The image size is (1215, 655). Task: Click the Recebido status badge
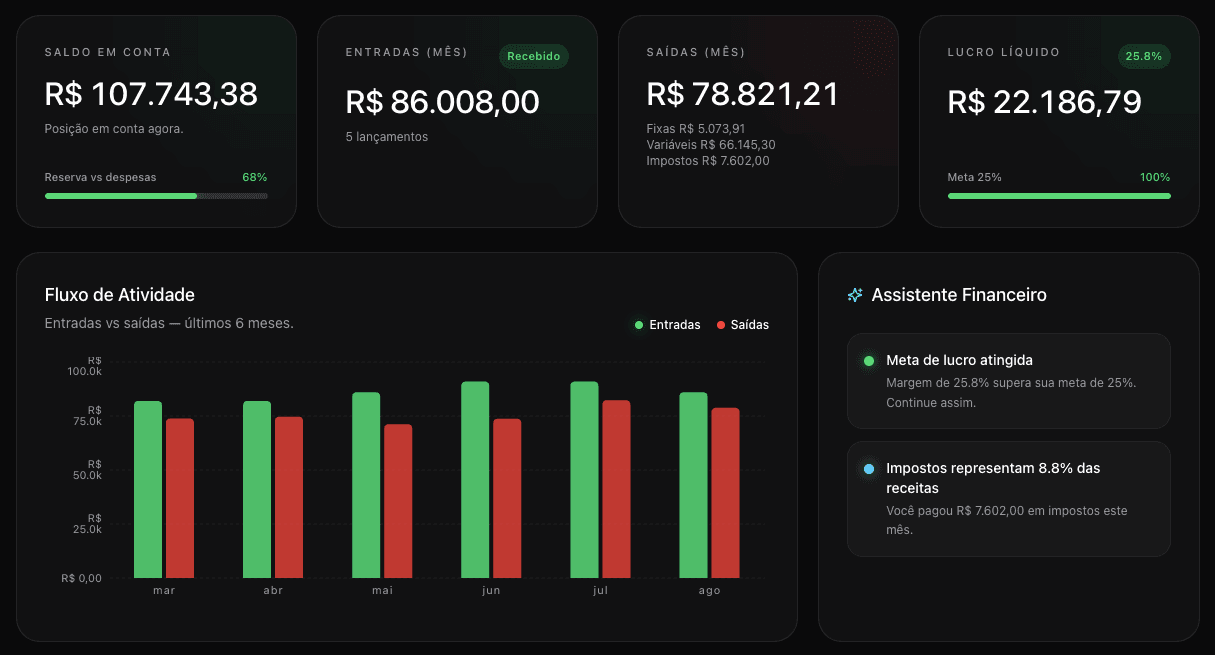(534, 56)
